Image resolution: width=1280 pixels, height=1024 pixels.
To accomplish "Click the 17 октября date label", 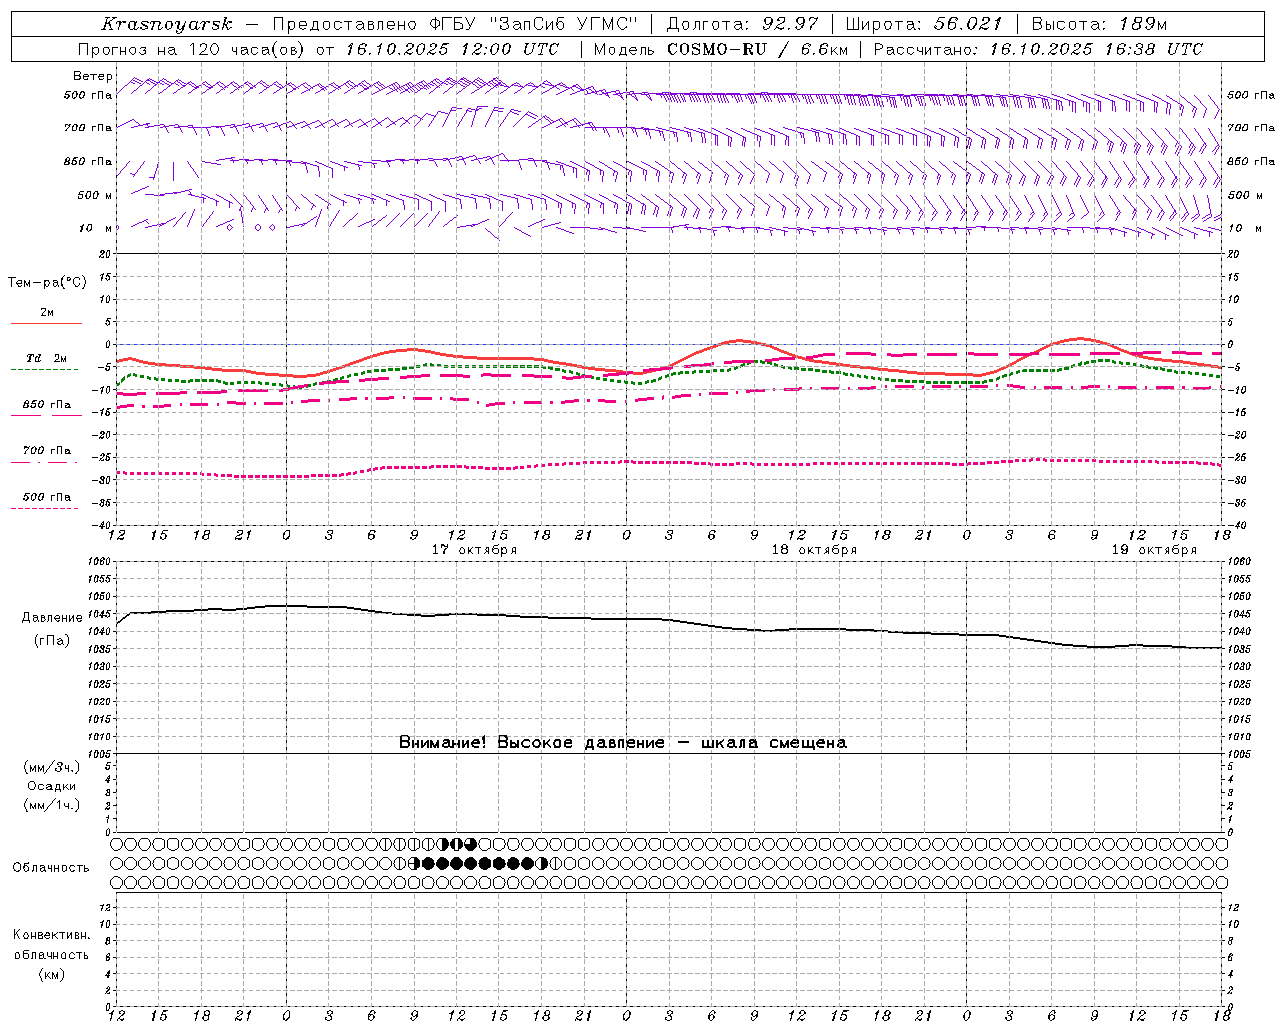I will [x=474, y=550].
